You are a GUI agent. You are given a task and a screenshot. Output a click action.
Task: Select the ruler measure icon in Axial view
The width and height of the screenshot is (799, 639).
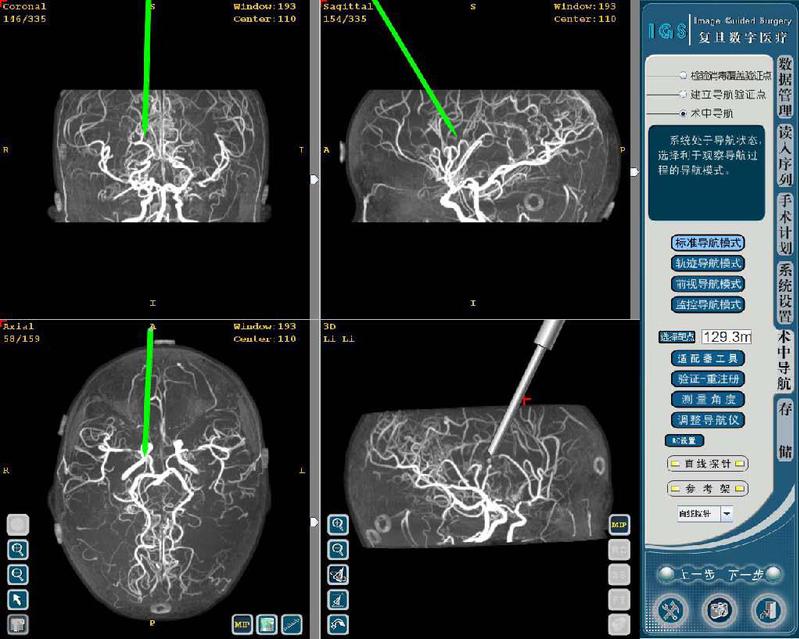point(292,624)
